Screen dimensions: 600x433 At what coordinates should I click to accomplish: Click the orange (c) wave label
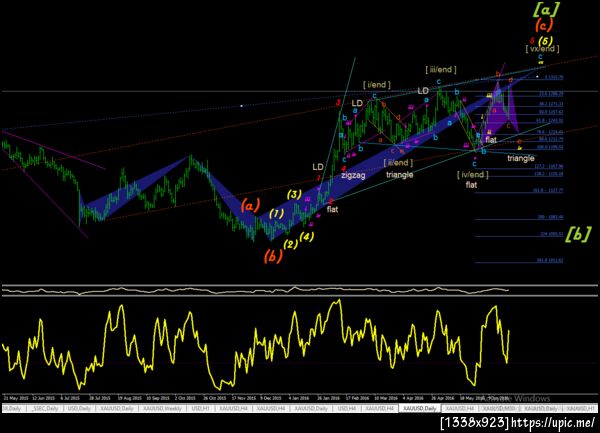pos(544,25)
